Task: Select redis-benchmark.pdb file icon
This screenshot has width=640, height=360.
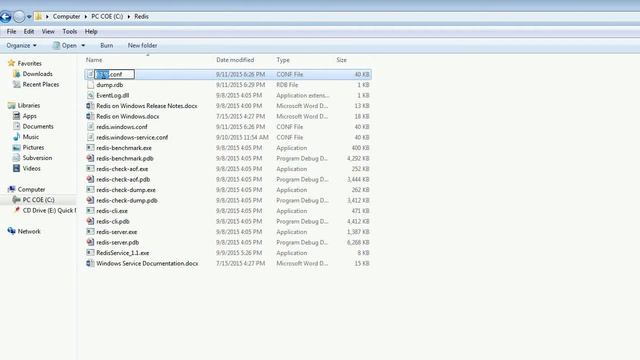Action: 90,158
